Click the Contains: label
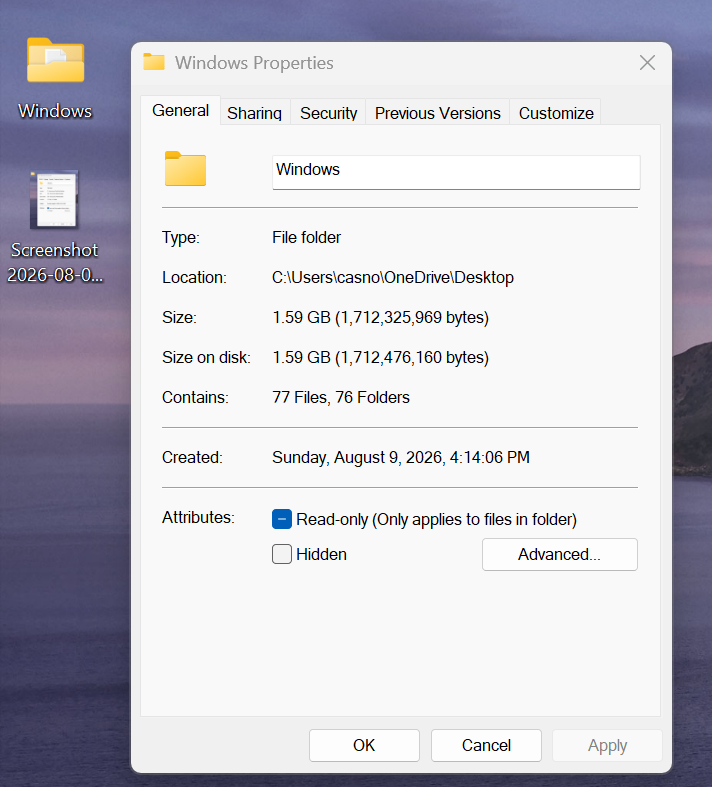Image resolution: width=712 pixels, height=787 pixels. pyautogui.click(x=195, y=397)
